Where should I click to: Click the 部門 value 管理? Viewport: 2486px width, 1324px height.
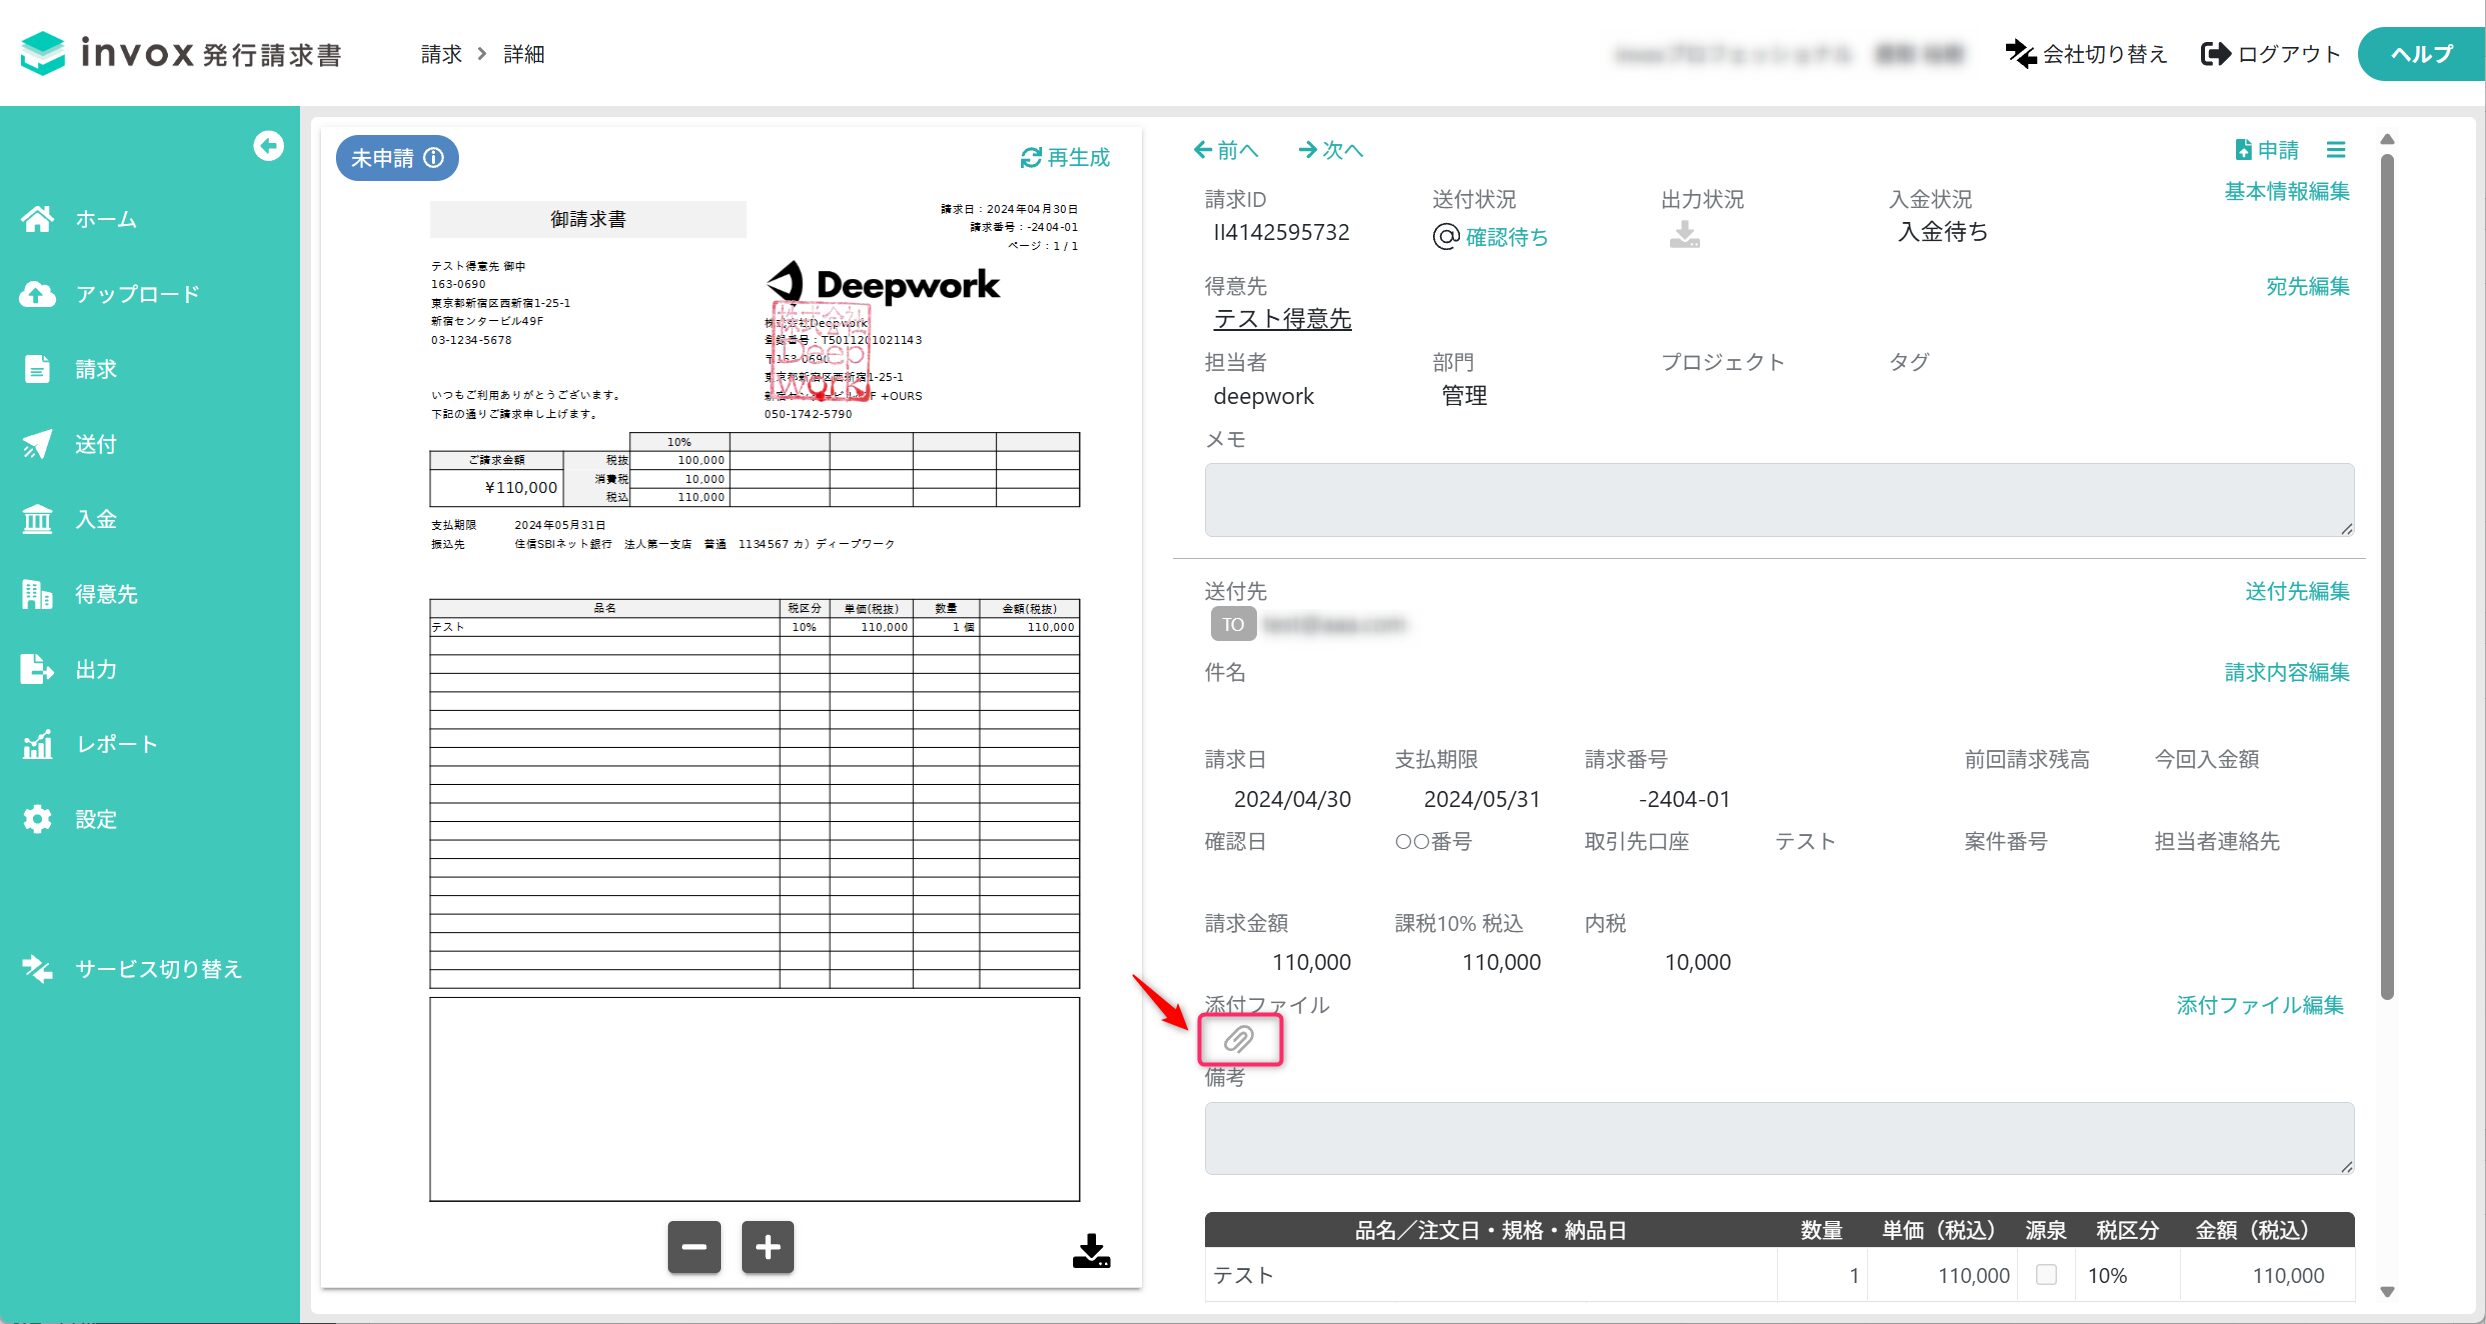click(x=1464, y=396)
